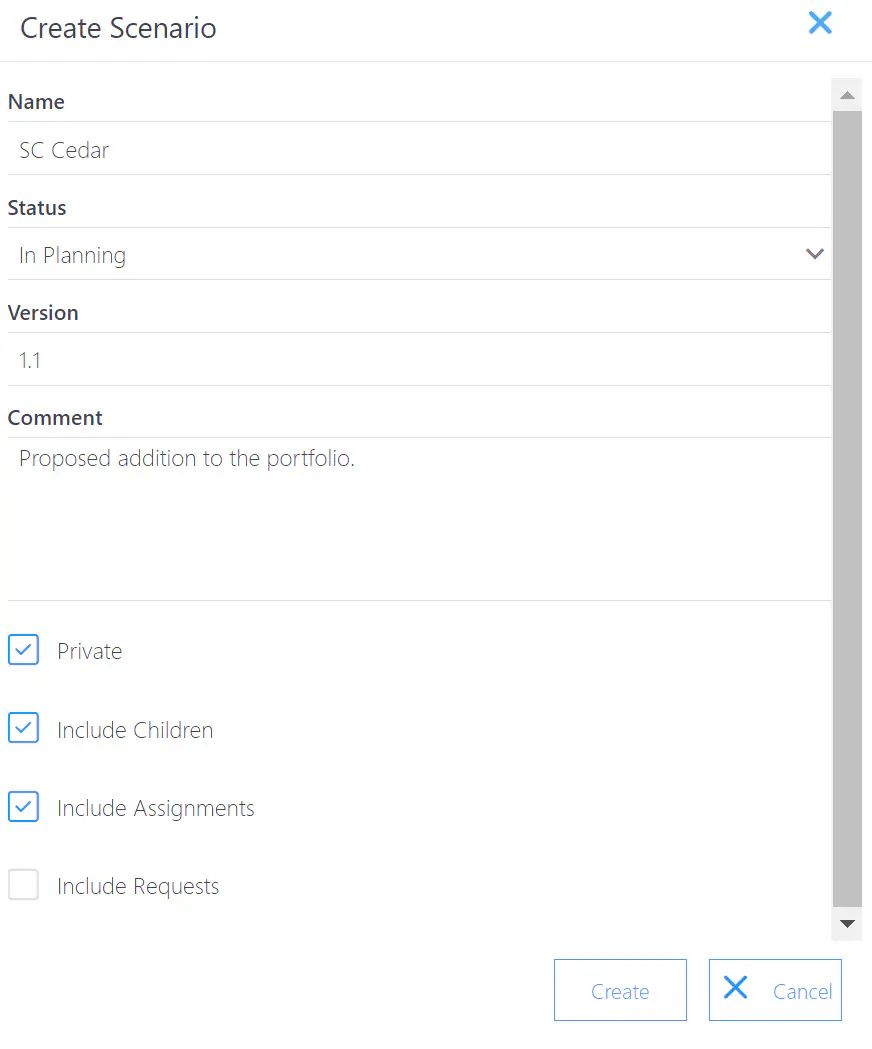This screenshot has width=872, height=1049.
Task: Toggle the Include Children checkbox
Action: (x=23, y=728)
